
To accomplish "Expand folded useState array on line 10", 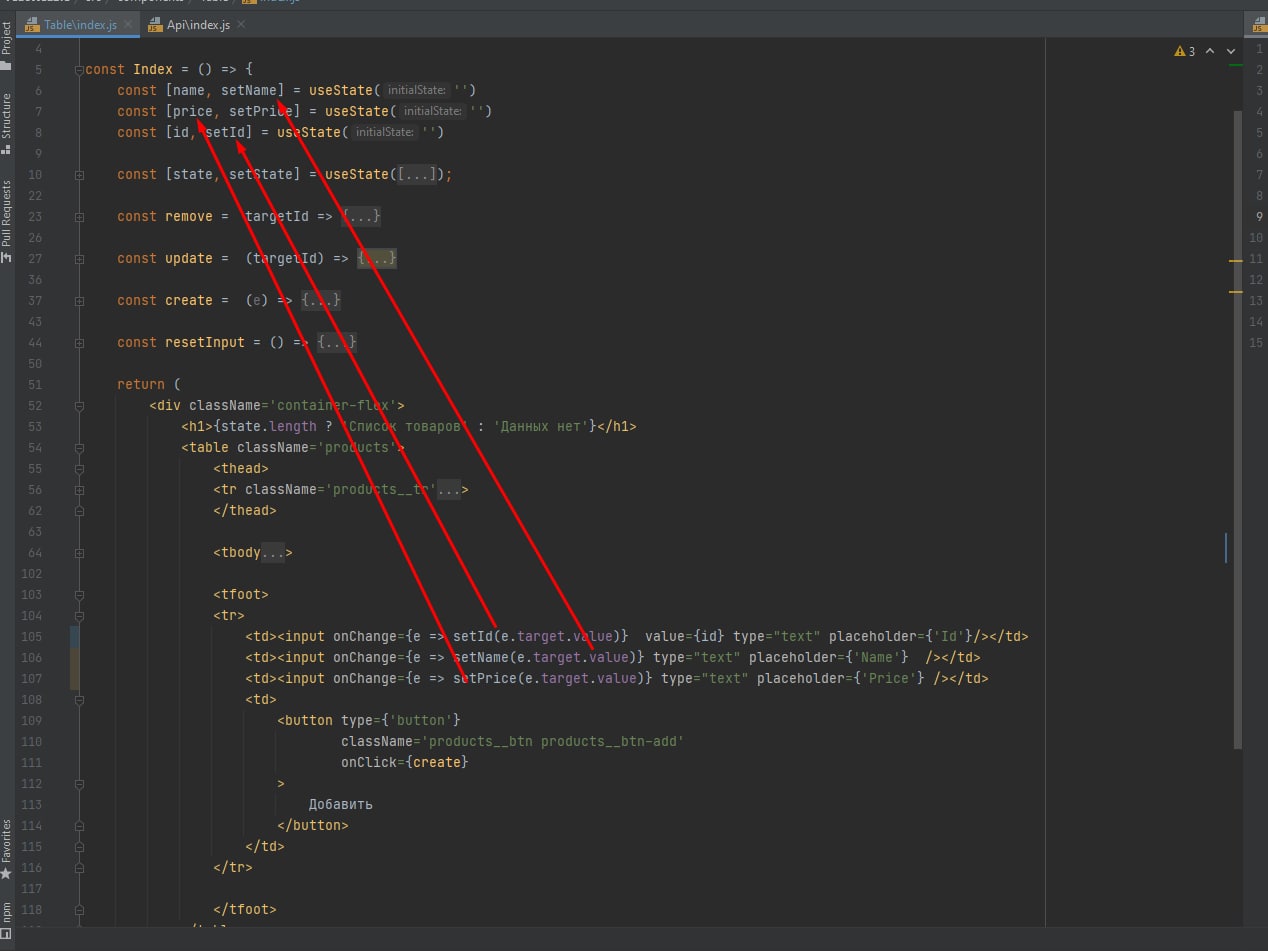I will [417, 175].
